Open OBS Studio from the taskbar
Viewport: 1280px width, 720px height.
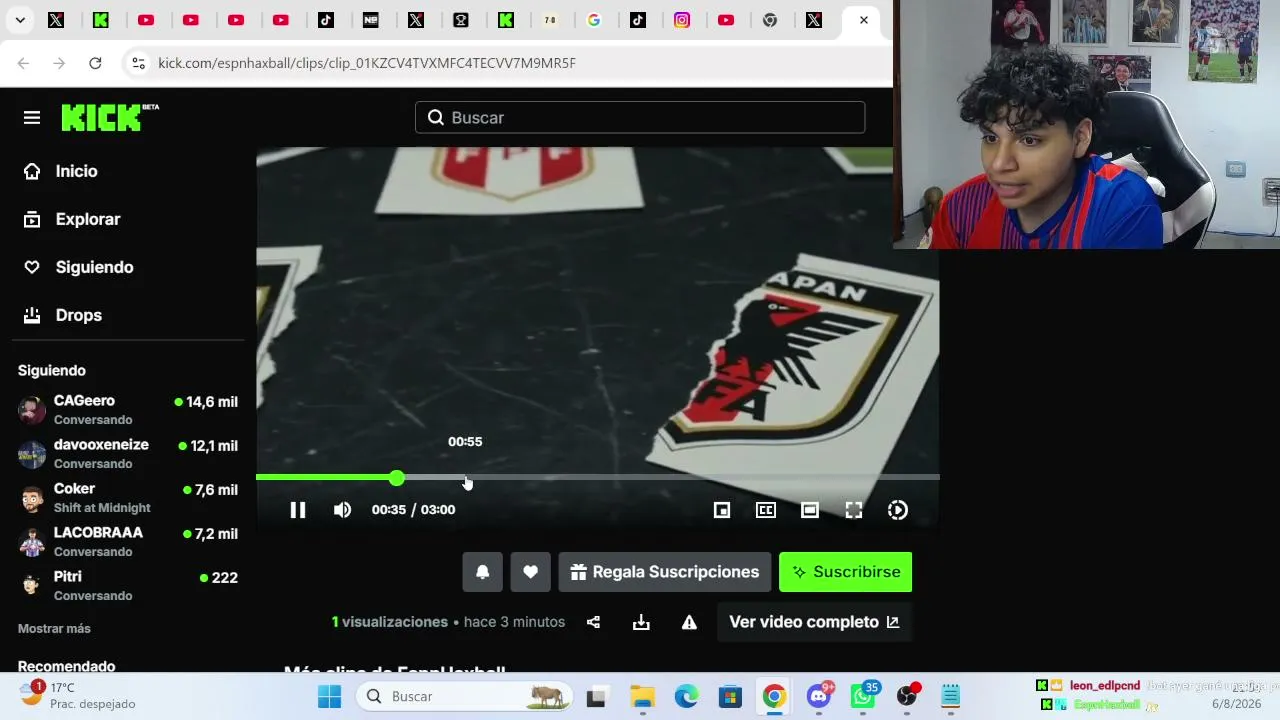pos(907,696)
